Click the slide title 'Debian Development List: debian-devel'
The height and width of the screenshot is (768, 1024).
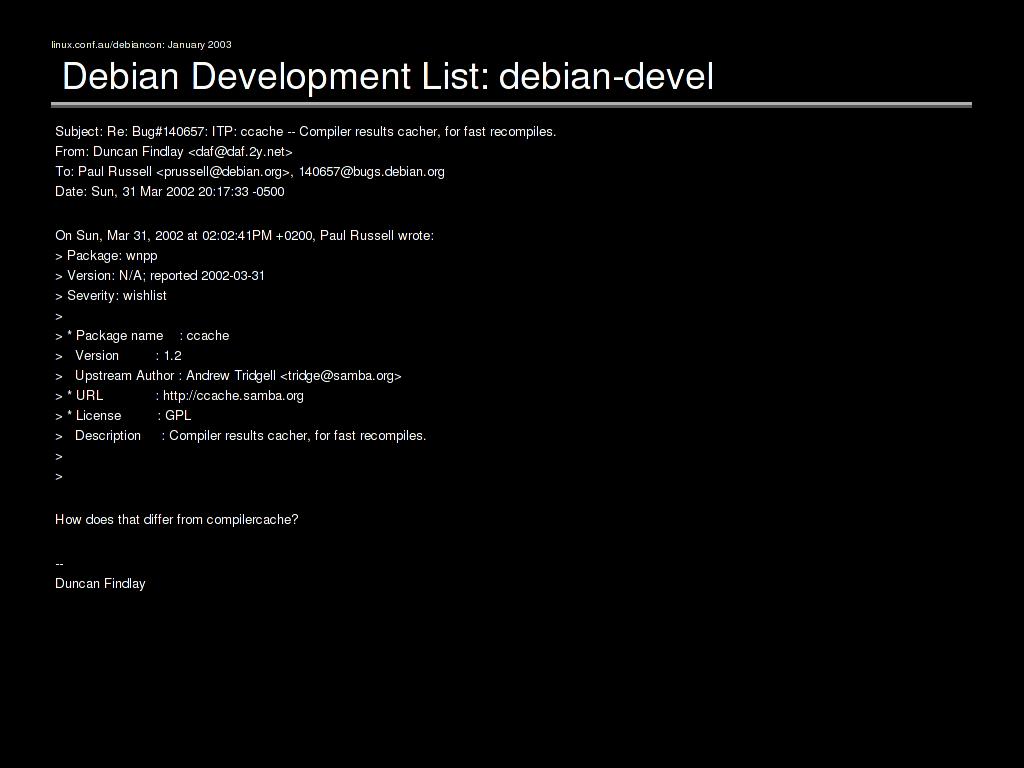coord(388,76)
